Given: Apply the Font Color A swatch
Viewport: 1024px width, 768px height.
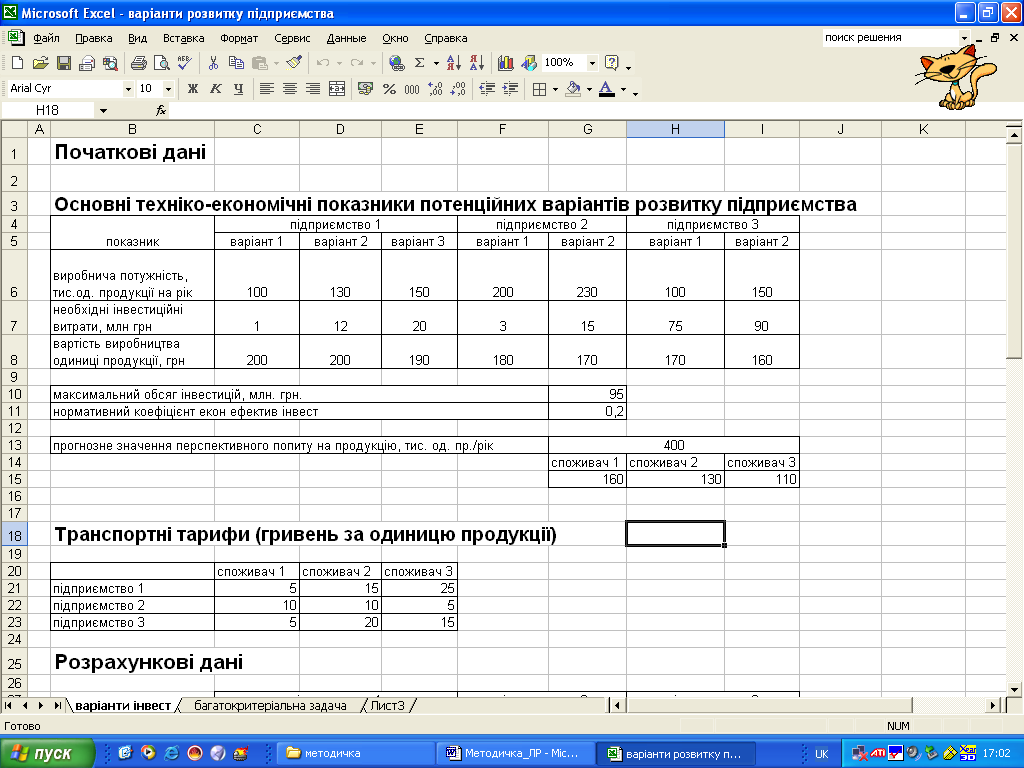Looking at the screenshot, I should [x=607, y=89].
